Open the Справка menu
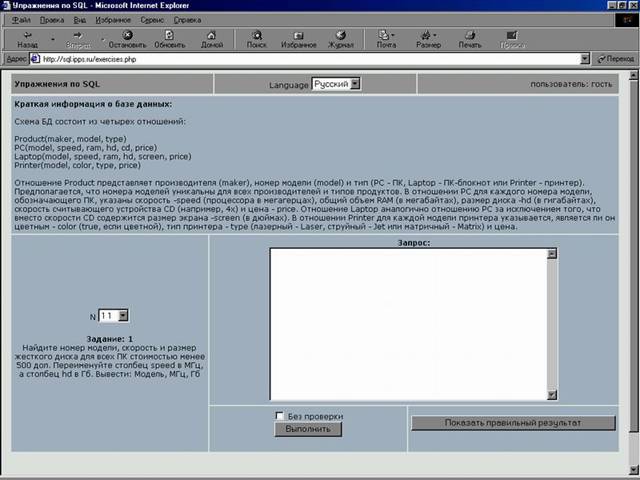This screenshot has width=640, height=480. point(187,19)
